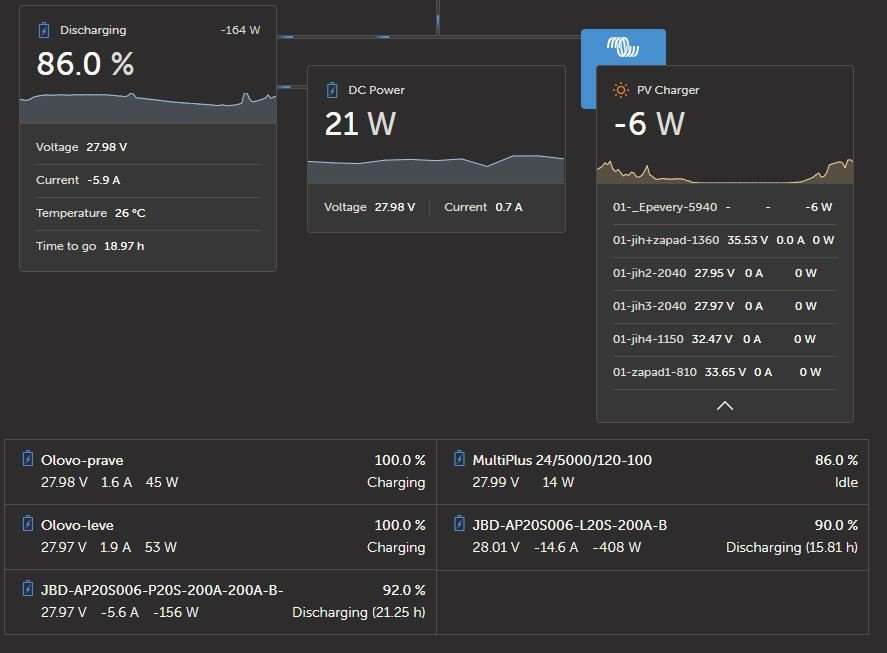Select the 01-jih2-2040 charger row
887x653 pixels.
[x=725, y=273]
